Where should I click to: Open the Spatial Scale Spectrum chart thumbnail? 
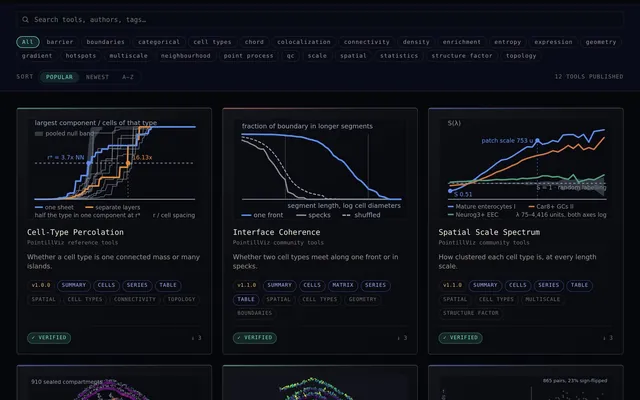(526, 169)
